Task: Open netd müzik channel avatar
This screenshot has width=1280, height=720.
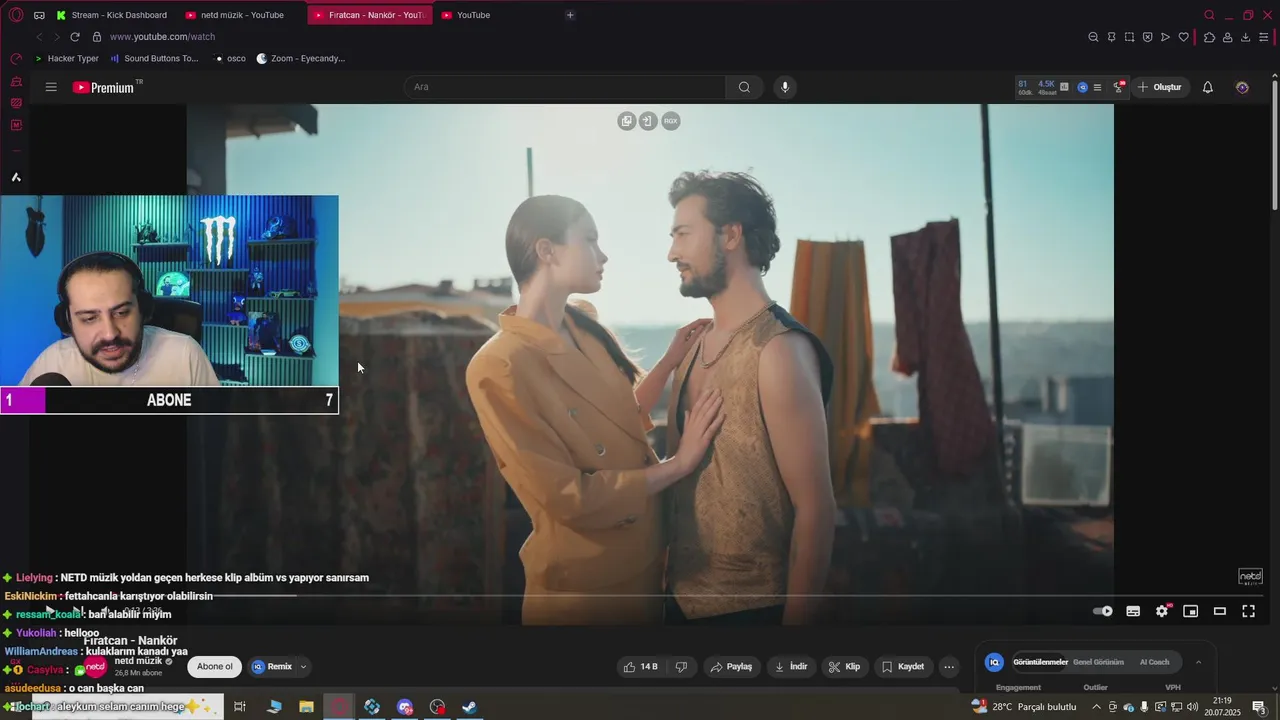Action: tap(95, 667)
